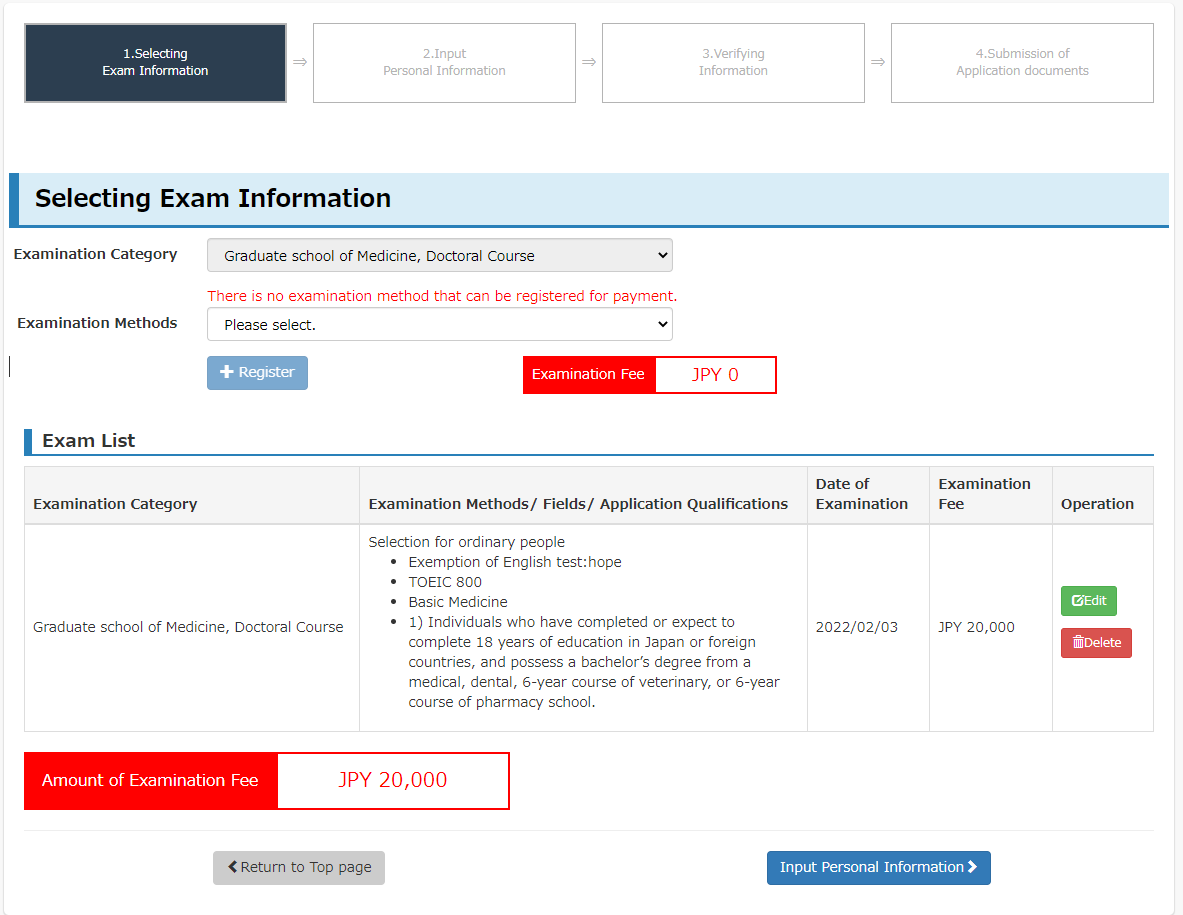The width and height of the screenshot is (1183, 915).
Task: Delete the registered exam entry
Action: click(1096, 643)
